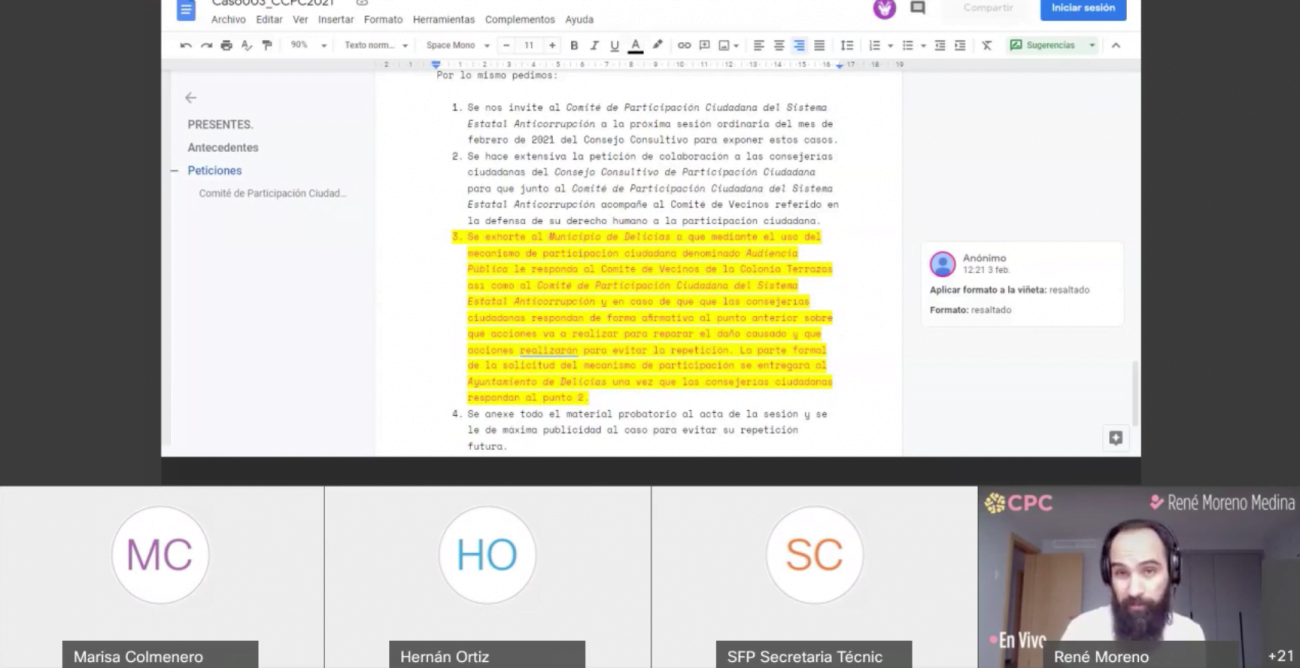Expand the bulleted list dropdown arrow
This screenshot has width=1300, height=668.
click(921, 45)
